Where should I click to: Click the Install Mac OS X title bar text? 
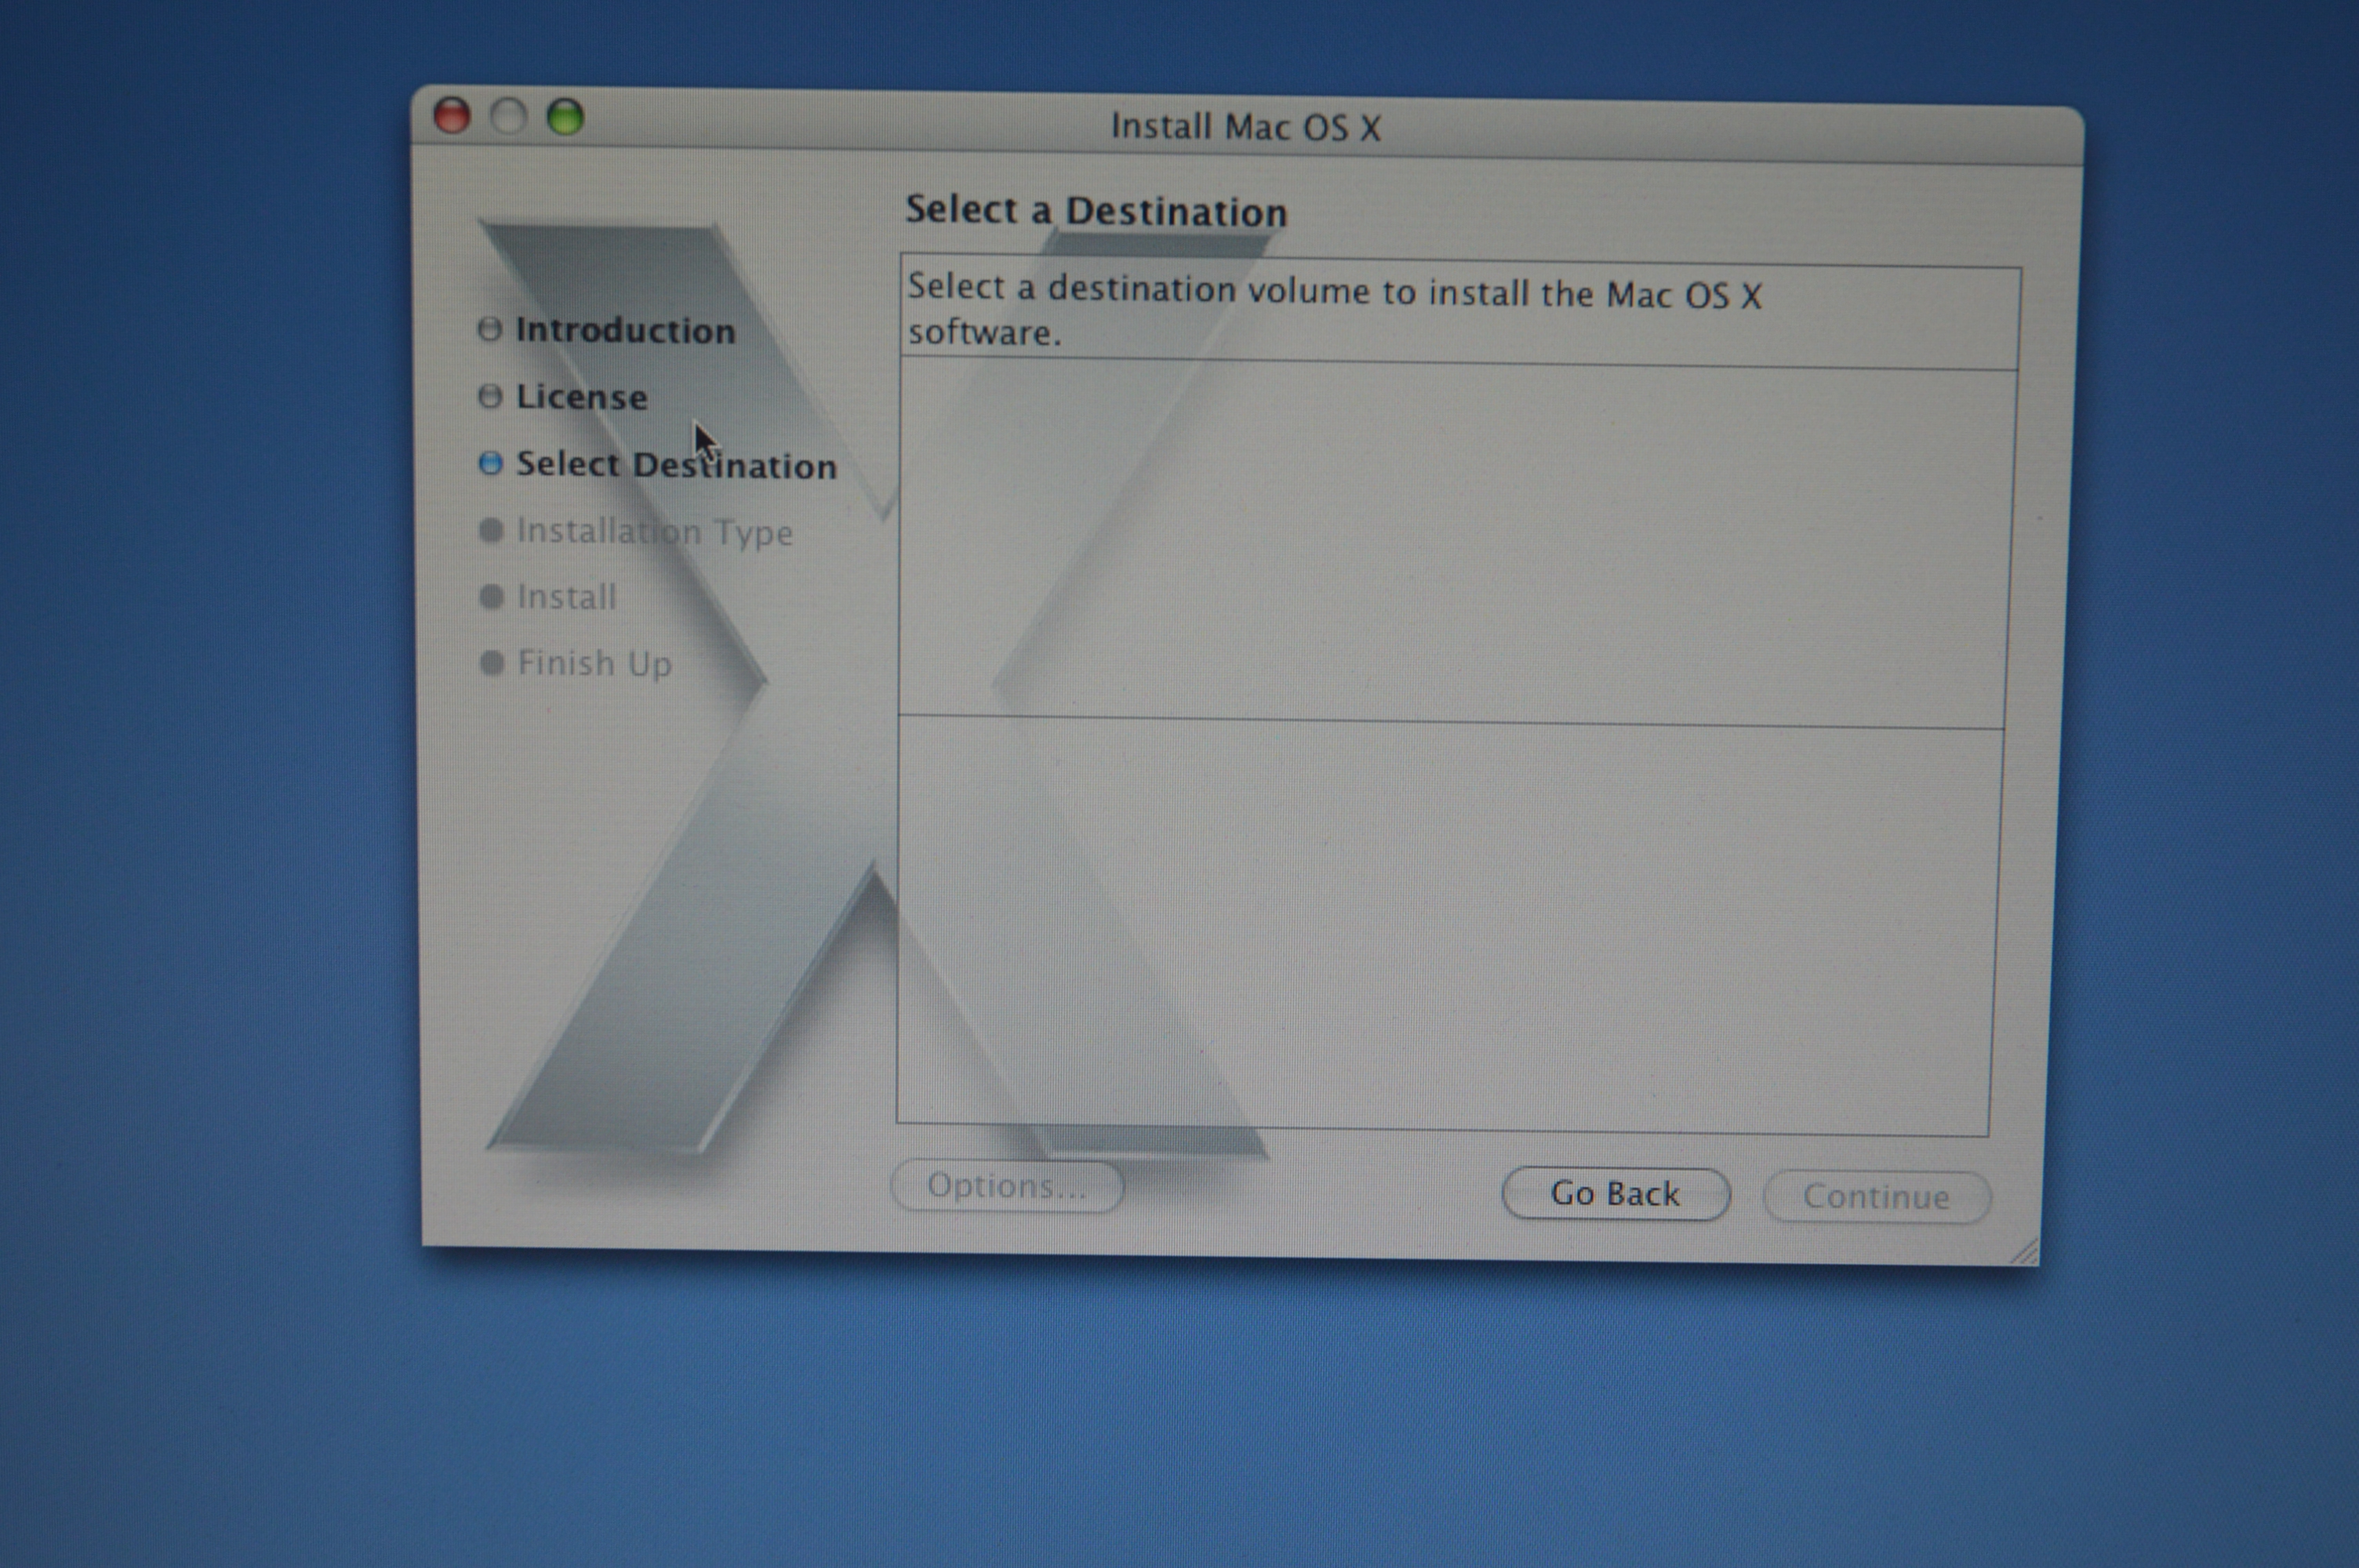click(1246, 127)
